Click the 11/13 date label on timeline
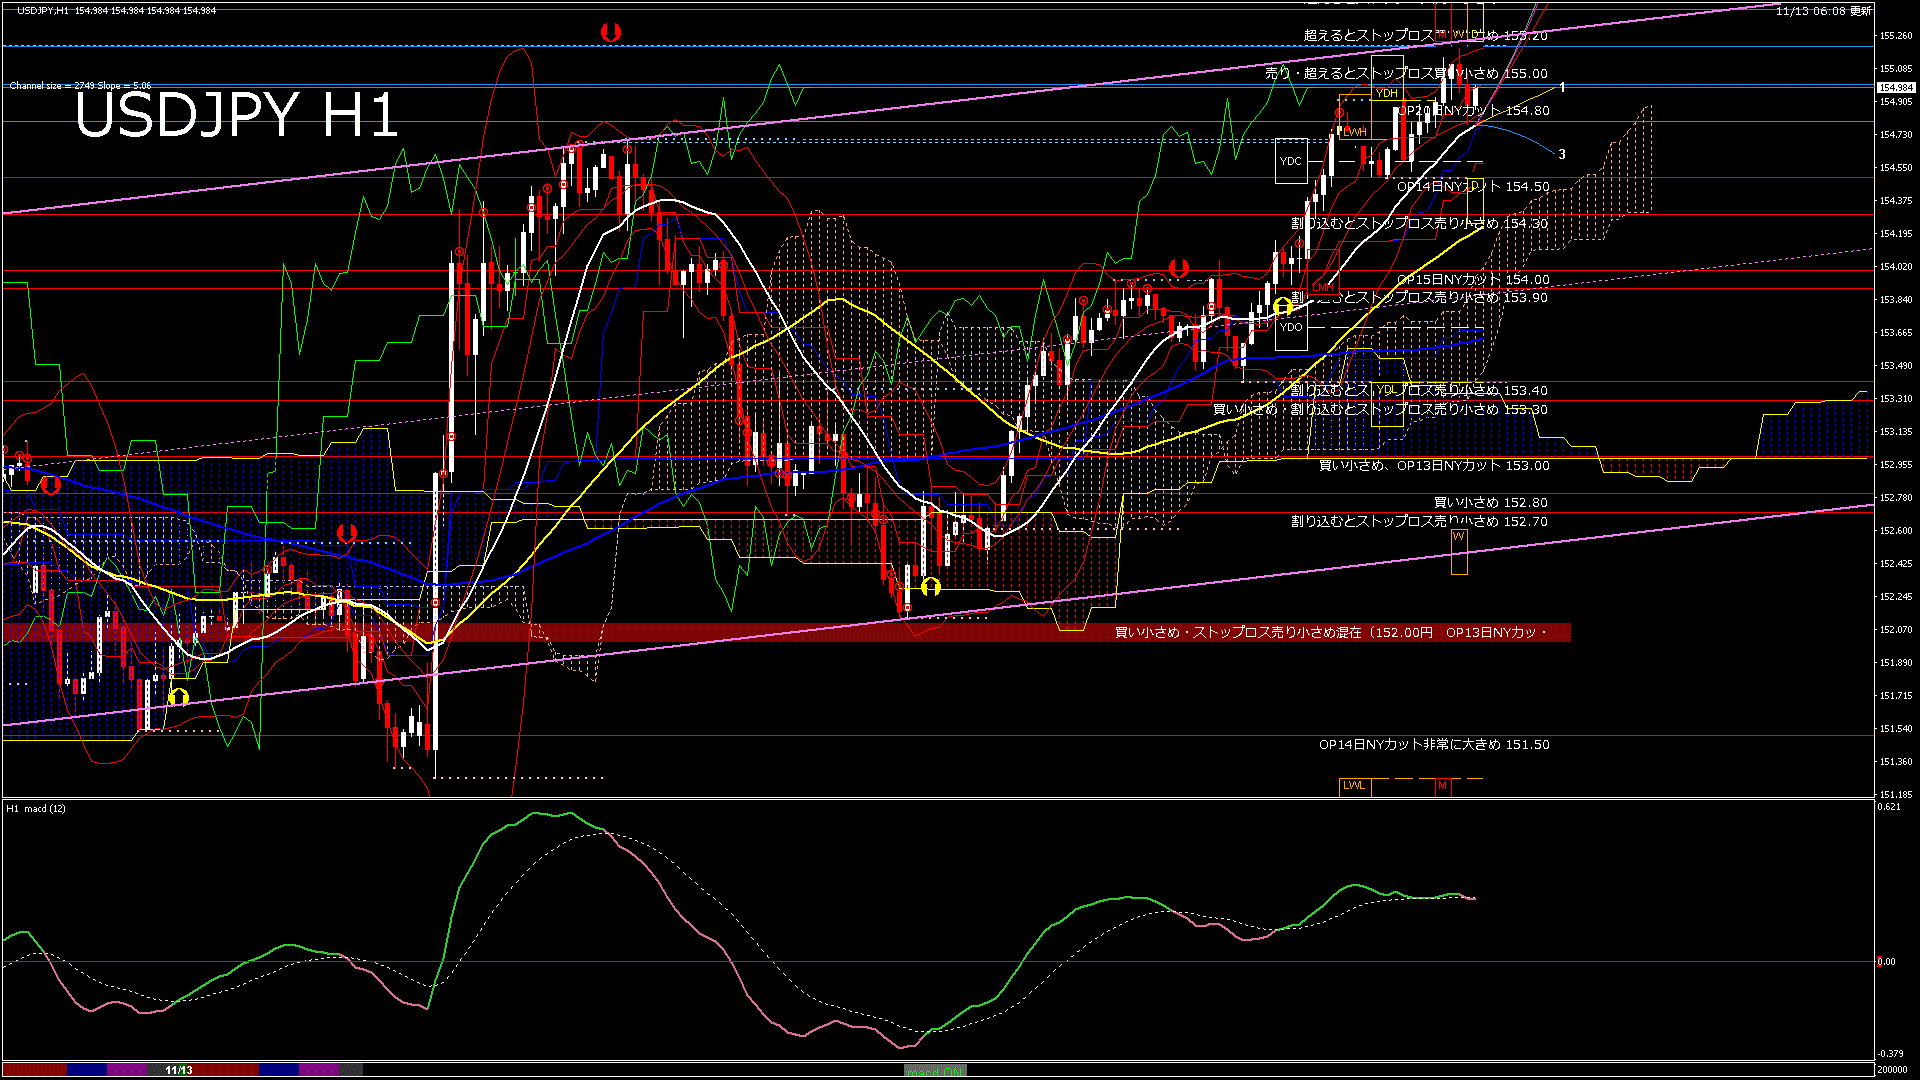The width and height of the screenshot is (1920, 1080). pos(178,1070)
